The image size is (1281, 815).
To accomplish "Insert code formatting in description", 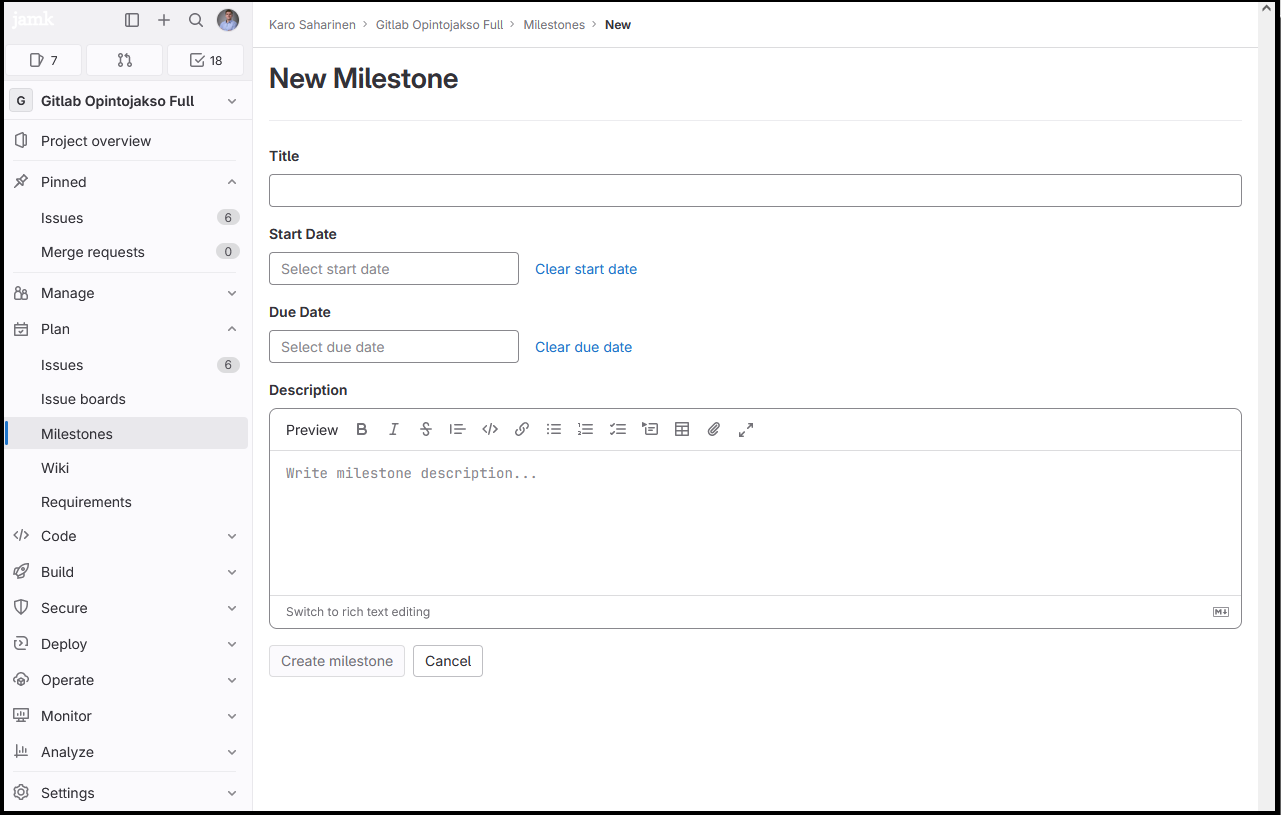I will click(x=490, y=430).
